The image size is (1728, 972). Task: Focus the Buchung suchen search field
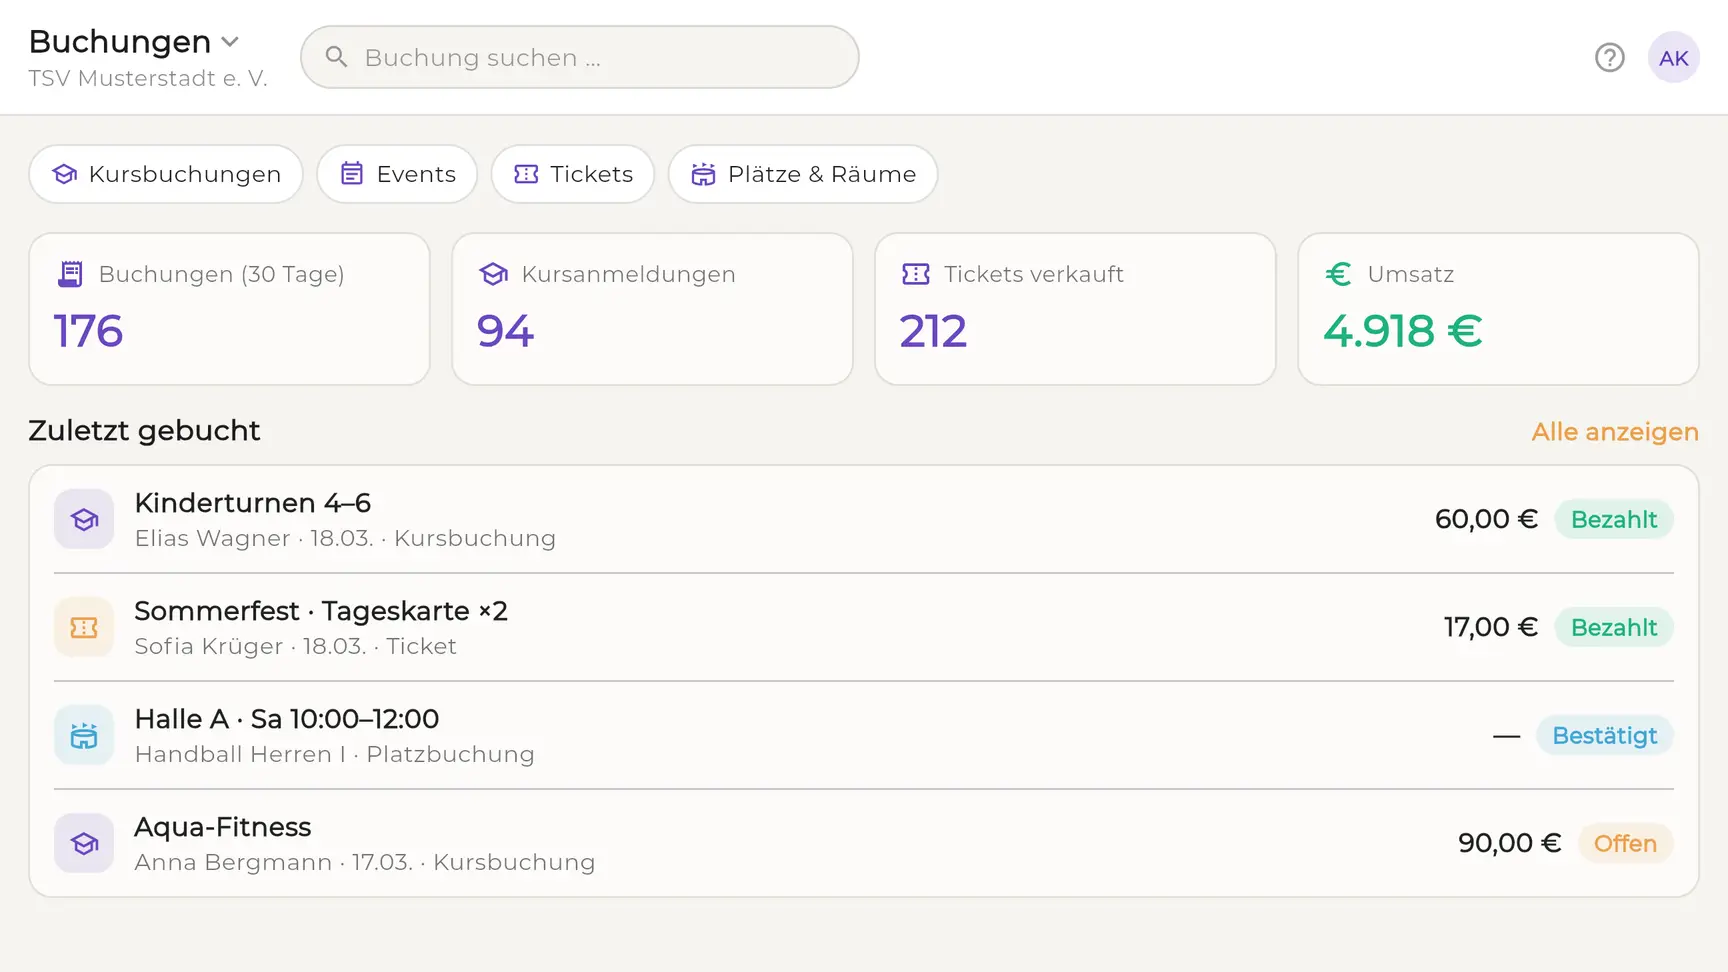pos(580,57)
